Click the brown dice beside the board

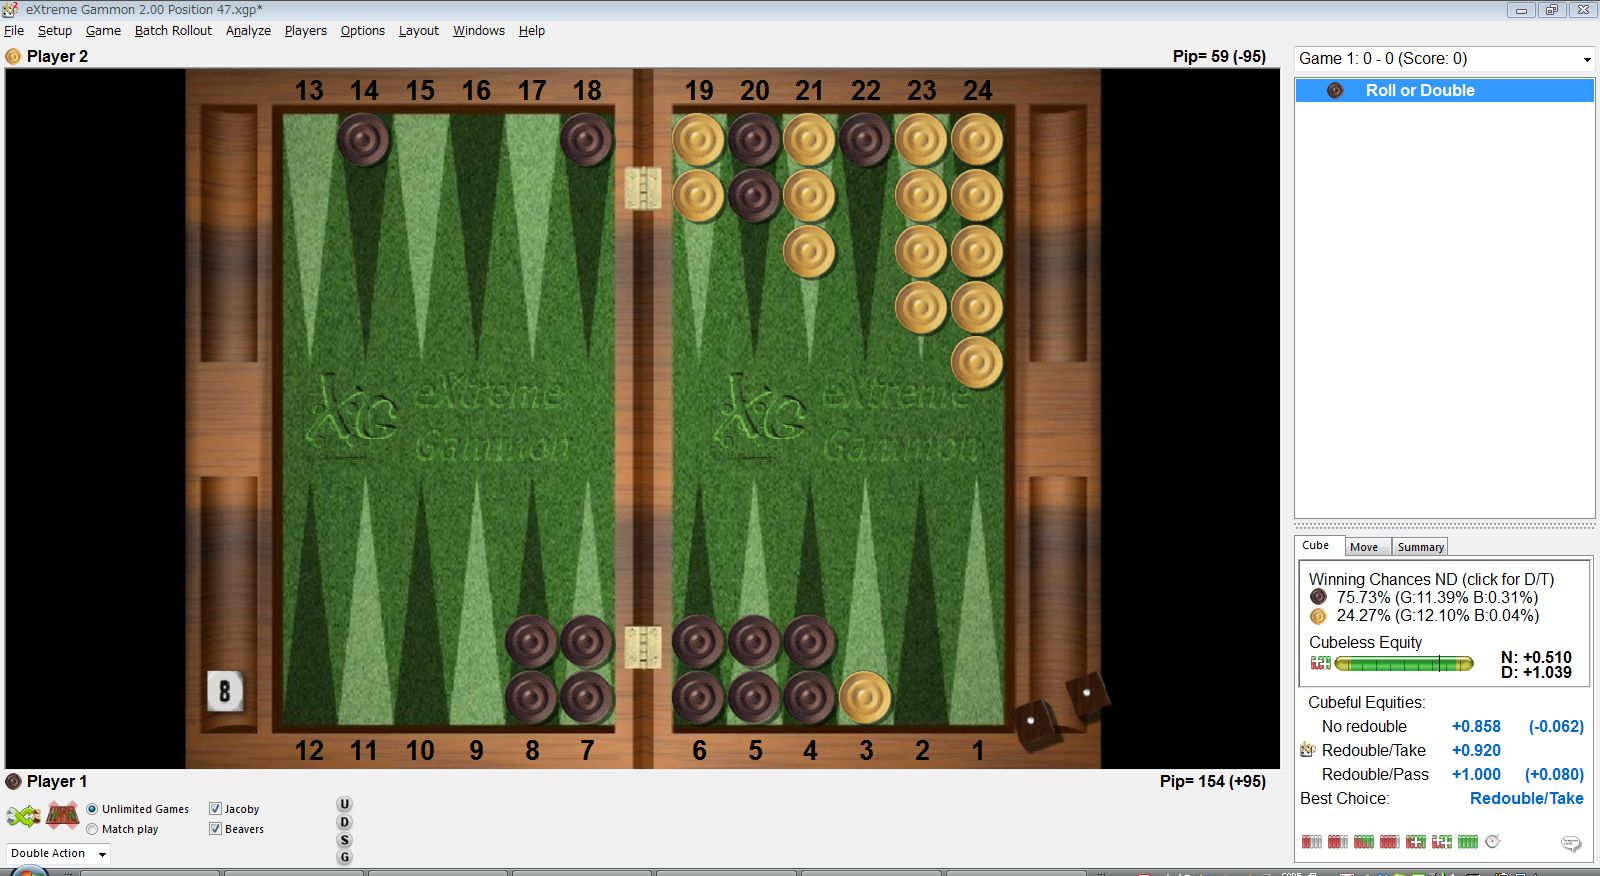tap(1062, 711)
